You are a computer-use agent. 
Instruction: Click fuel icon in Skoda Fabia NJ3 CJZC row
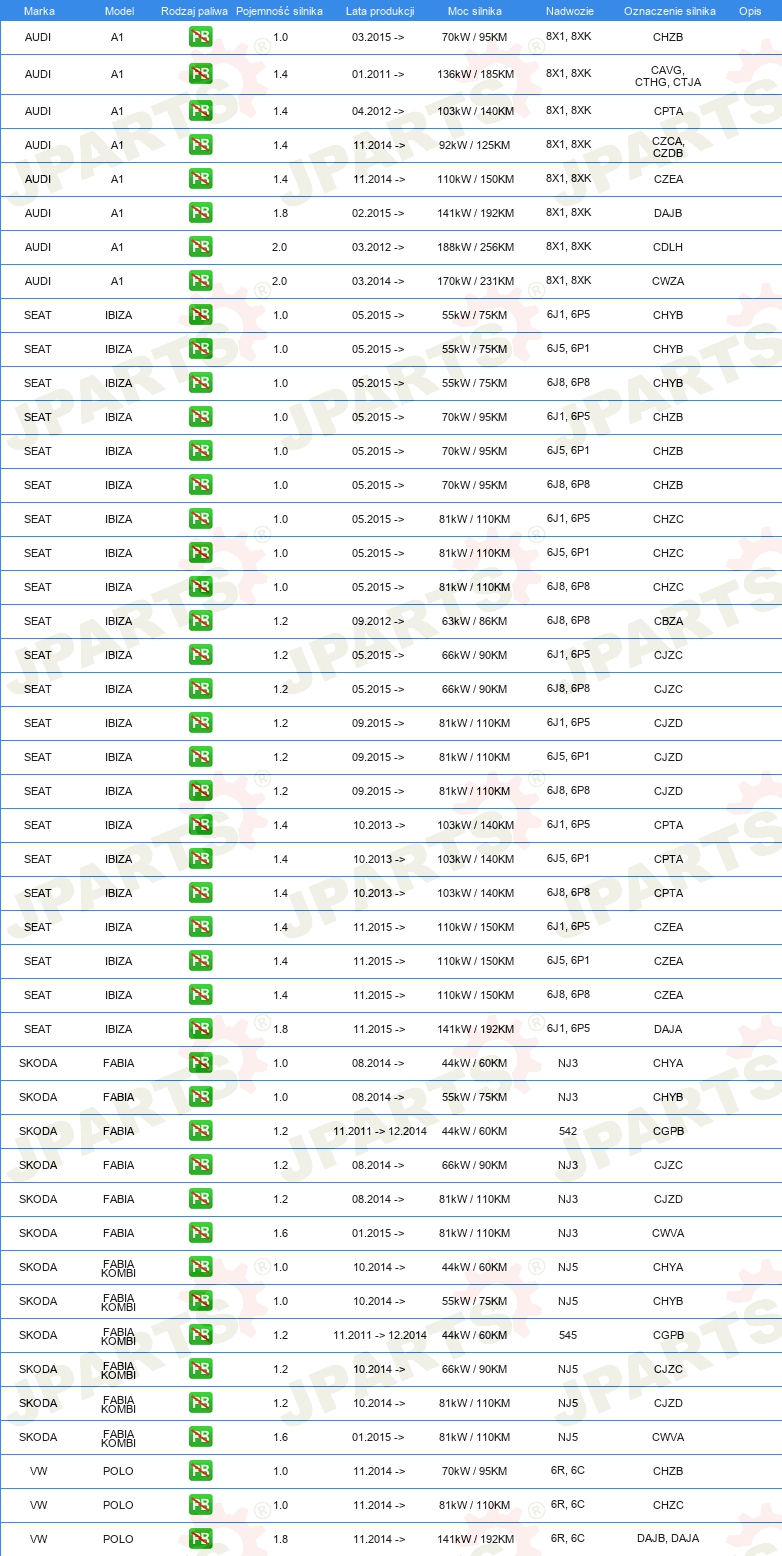[200, 1165]
